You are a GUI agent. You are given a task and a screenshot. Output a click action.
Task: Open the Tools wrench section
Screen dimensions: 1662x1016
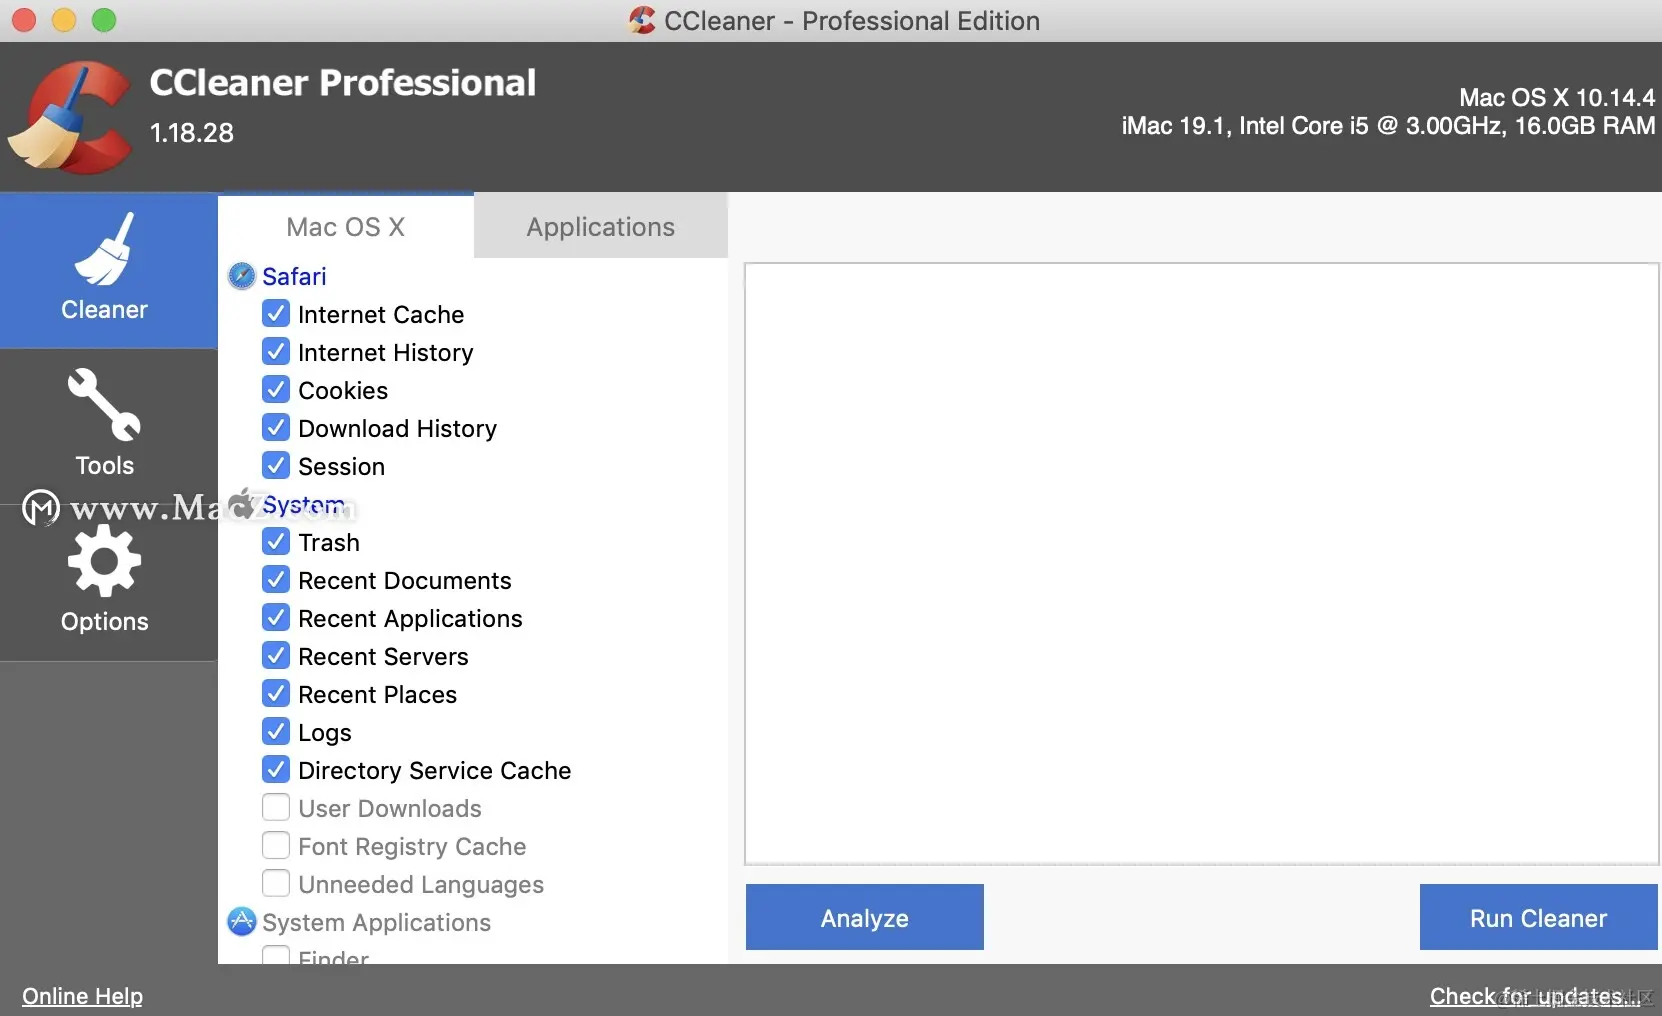[108, 426]
